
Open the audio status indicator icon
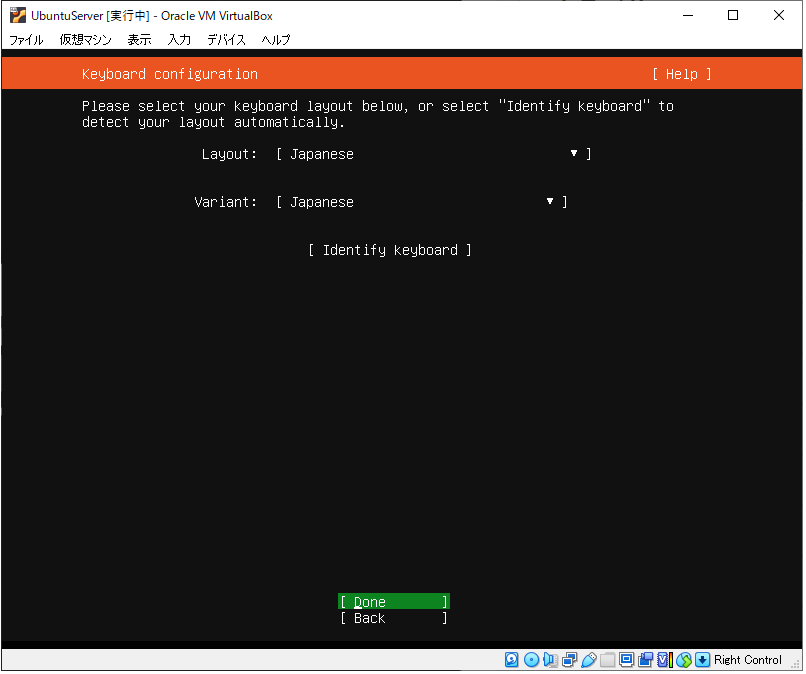tap(550, 660)
